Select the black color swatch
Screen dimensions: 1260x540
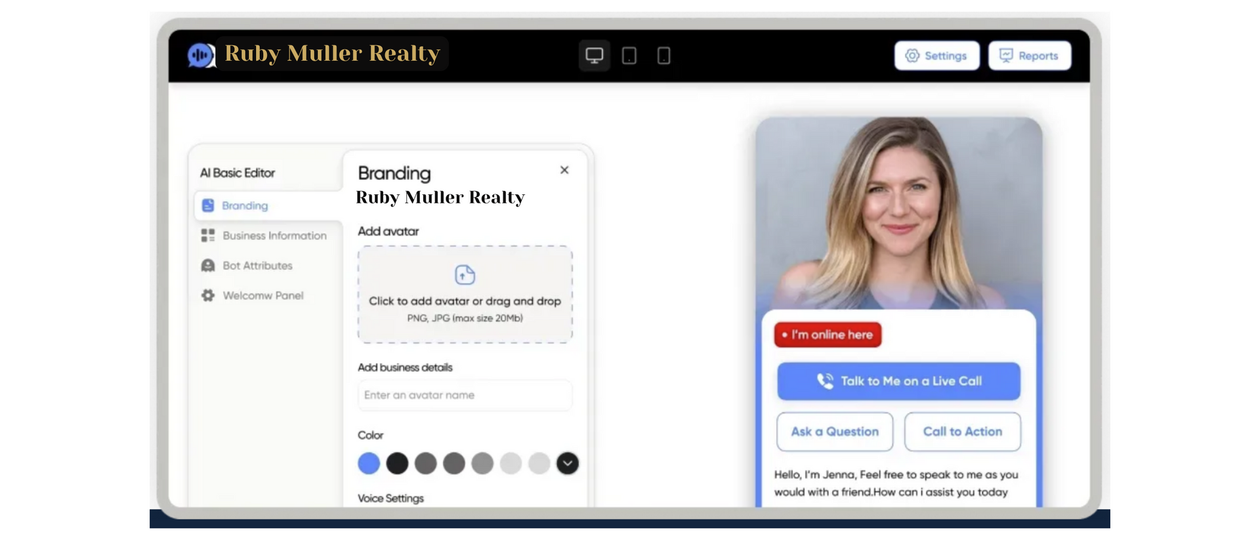point(397,463)
